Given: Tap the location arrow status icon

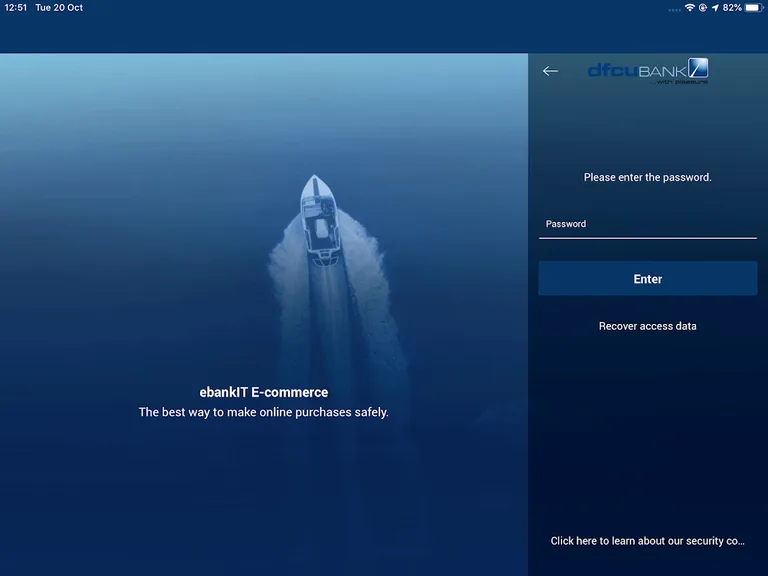Looking at the screenshot, I should (x=715, y=8).
